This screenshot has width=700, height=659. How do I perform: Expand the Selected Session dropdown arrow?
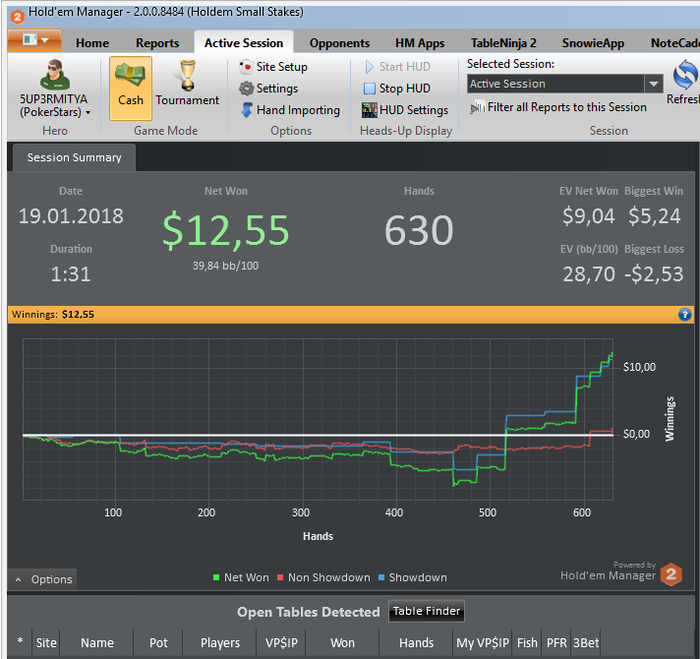point(654,84)
